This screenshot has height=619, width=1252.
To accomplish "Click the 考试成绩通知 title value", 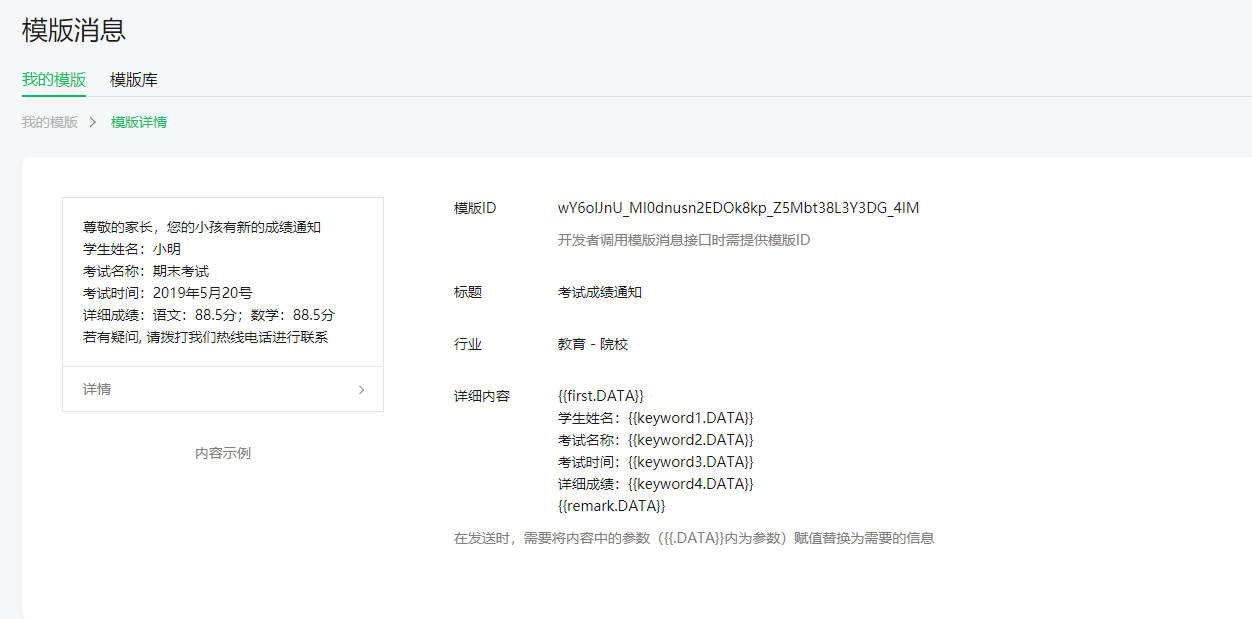I will (x=600, y=292).
